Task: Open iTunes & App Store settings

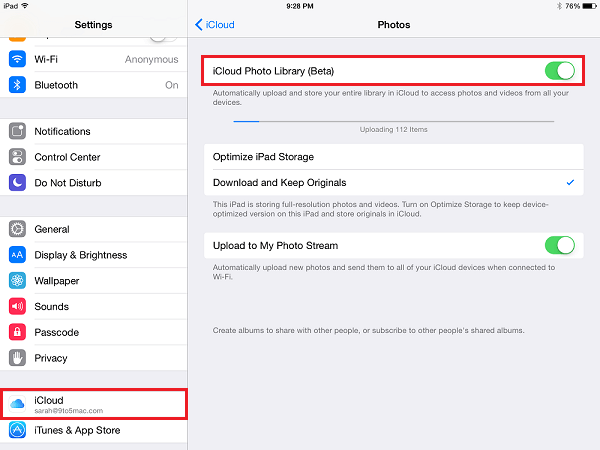Action: (x=77, y=430)
